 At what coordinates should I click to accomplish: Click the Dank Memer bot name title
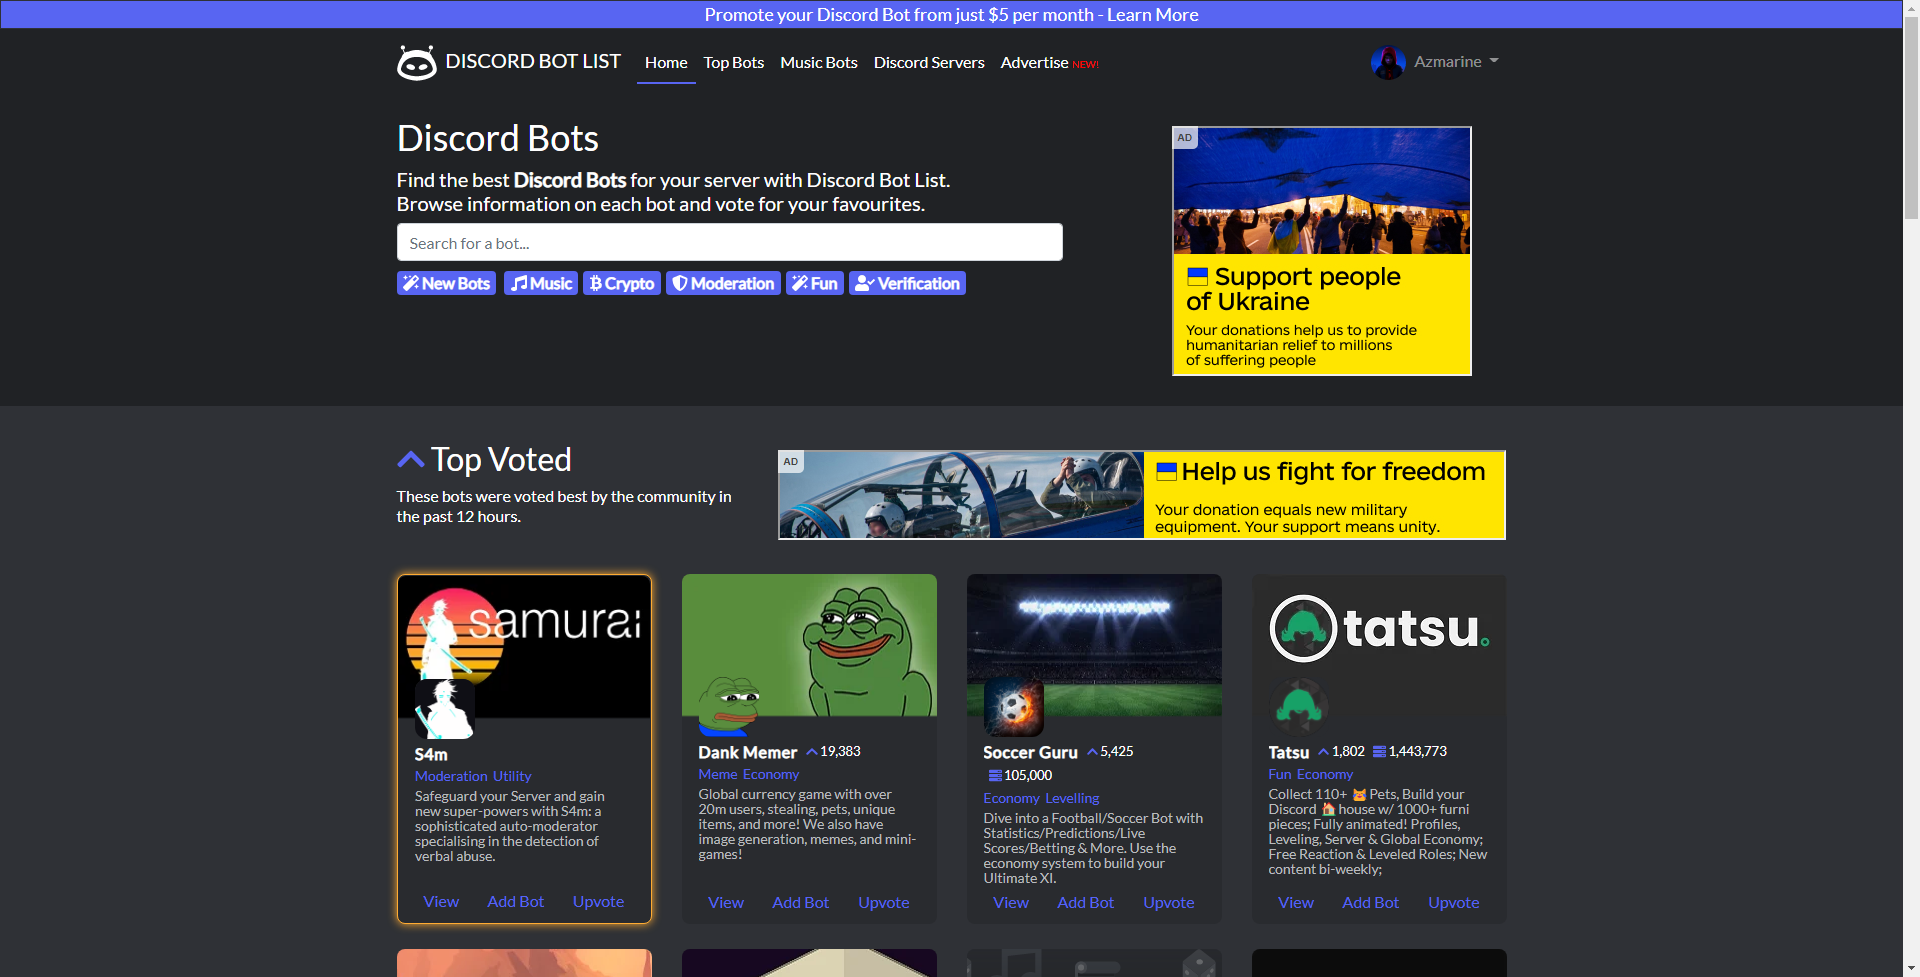[748, 752]
